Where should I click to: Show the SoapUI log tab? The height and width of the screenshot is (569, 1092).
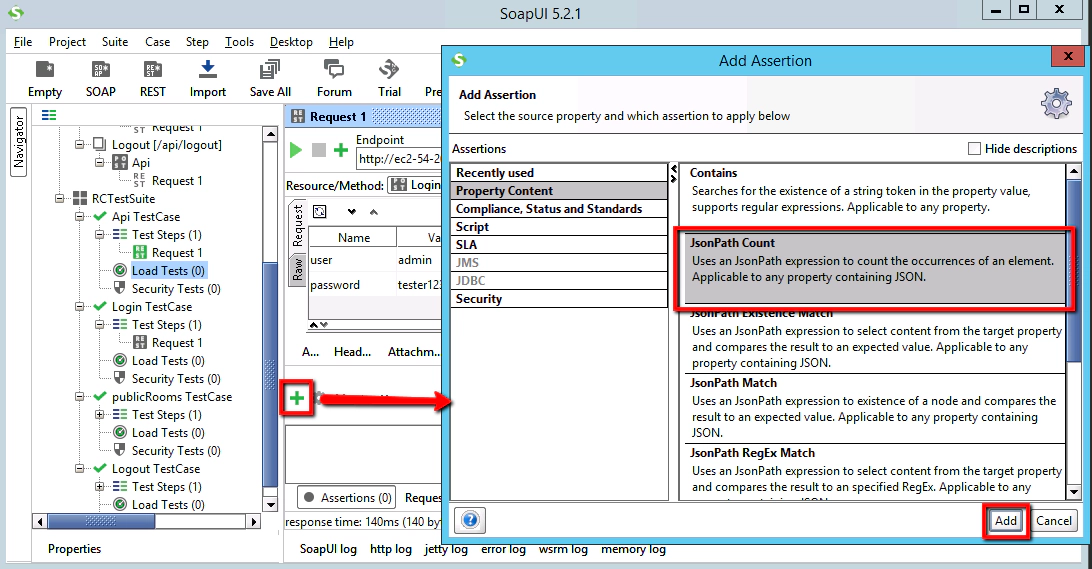coord(328,549)
